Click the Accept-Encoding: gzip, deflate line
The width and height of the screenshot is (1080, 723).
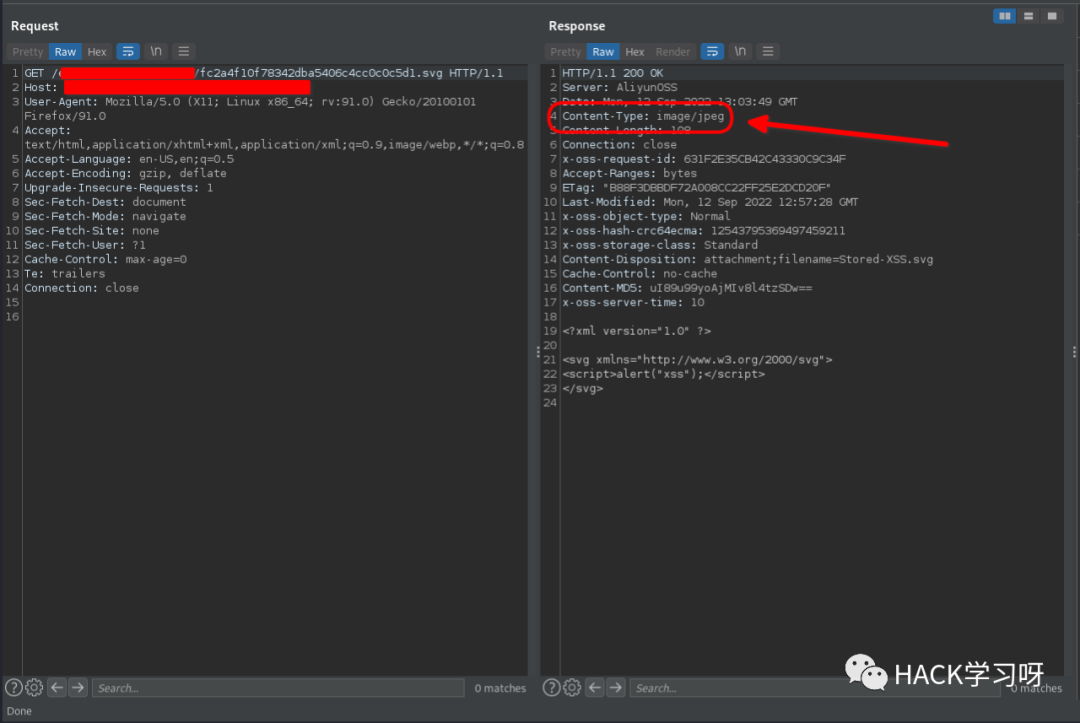pyautogui.click(x=125, y=174)
